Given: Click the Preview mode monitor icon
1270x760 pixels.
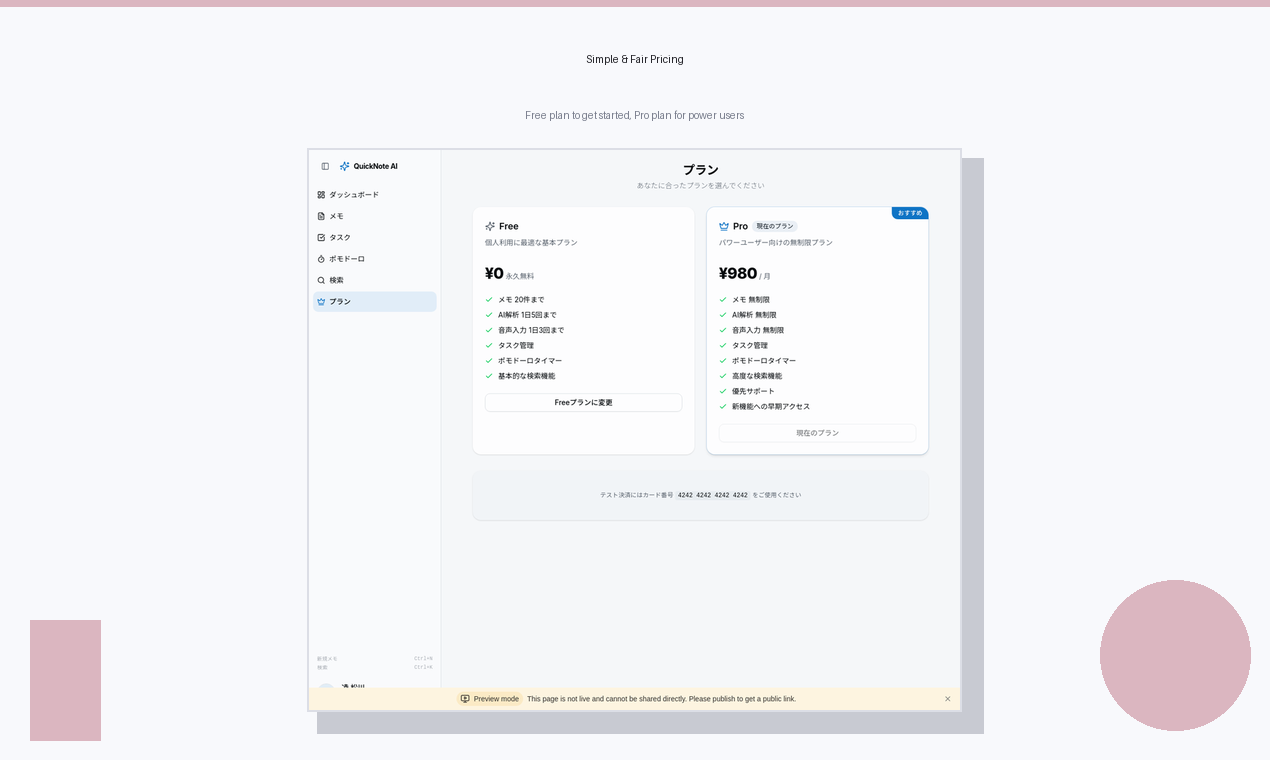Looking at the screenshot, I should [464, 698].
